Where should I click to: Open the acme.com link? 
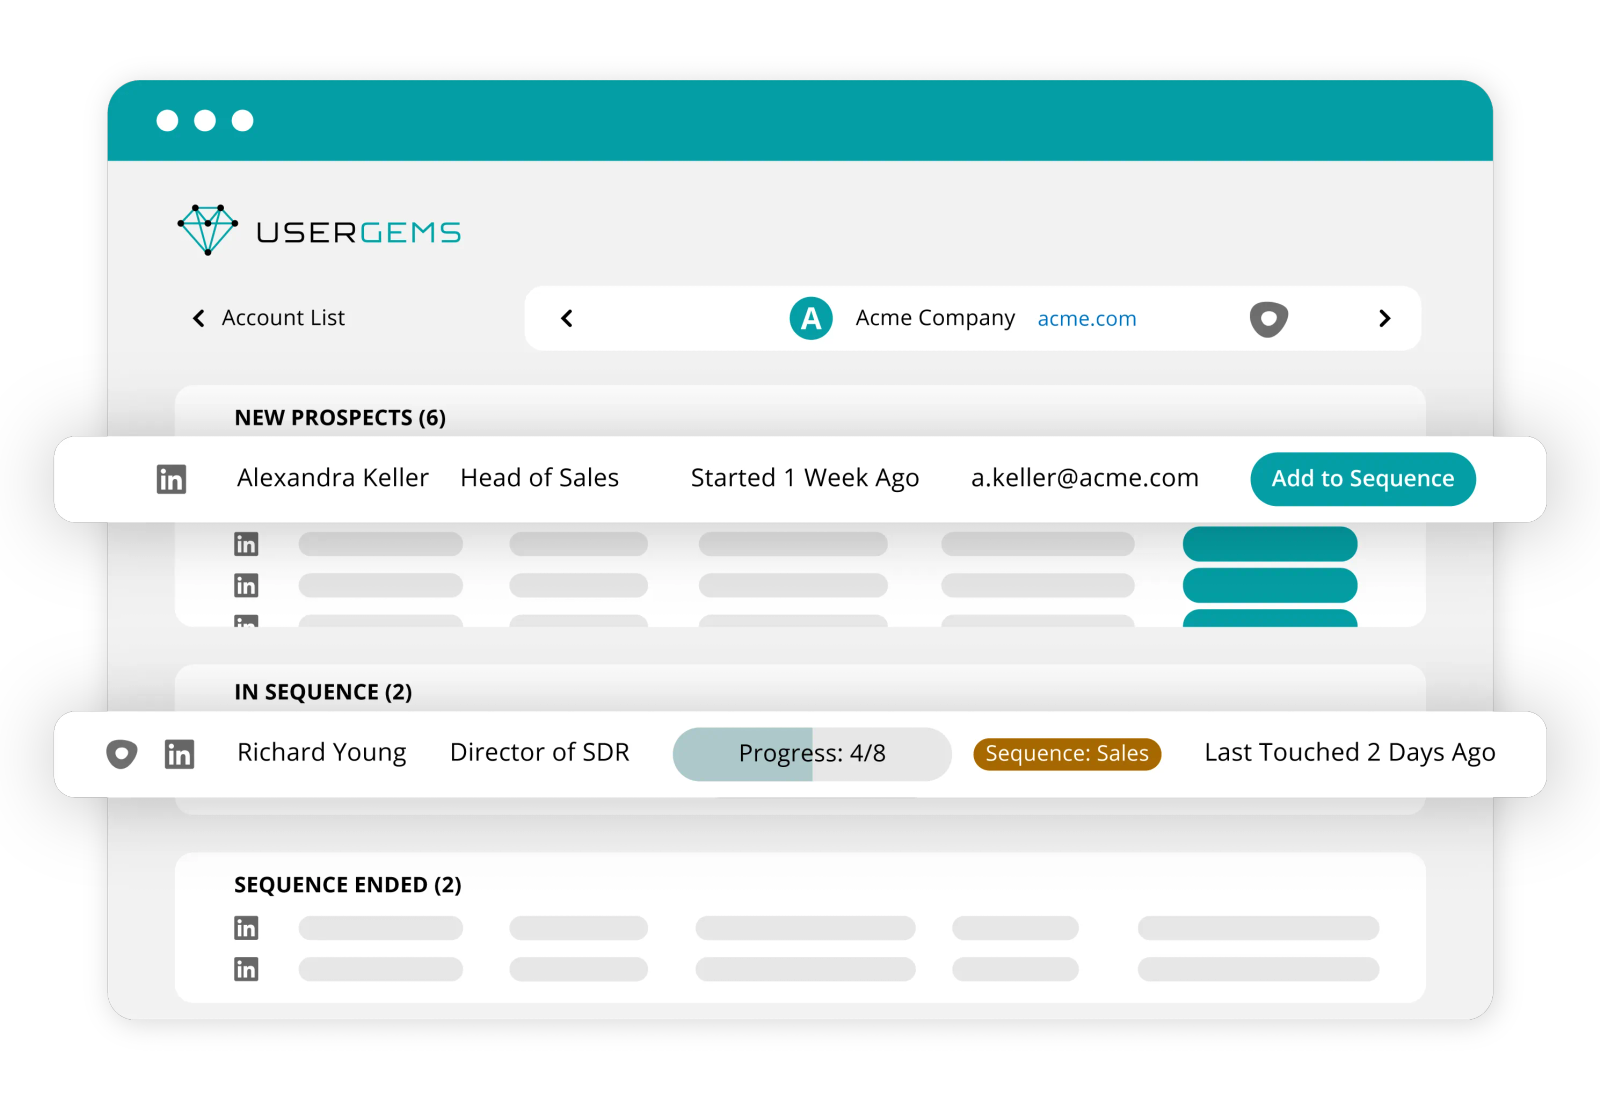[1087, 319]
